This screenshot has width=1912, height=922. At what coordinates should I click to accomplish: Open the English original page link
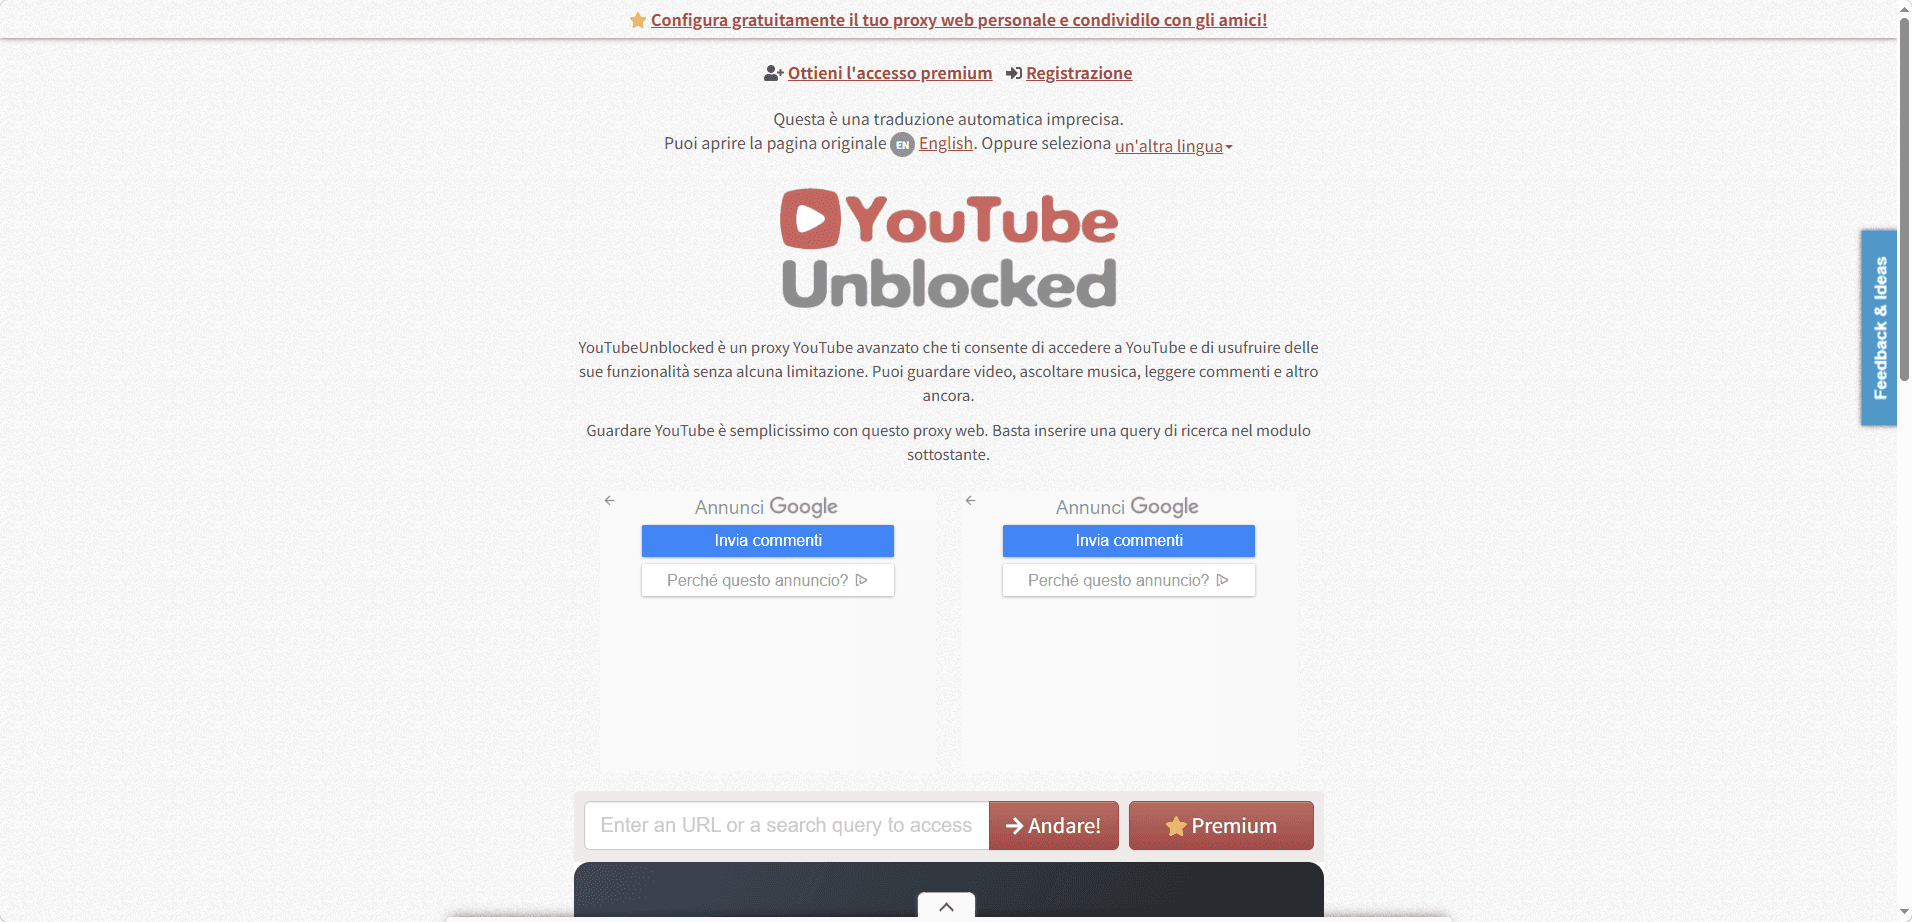pyautogui.click(x=946, y=143)
